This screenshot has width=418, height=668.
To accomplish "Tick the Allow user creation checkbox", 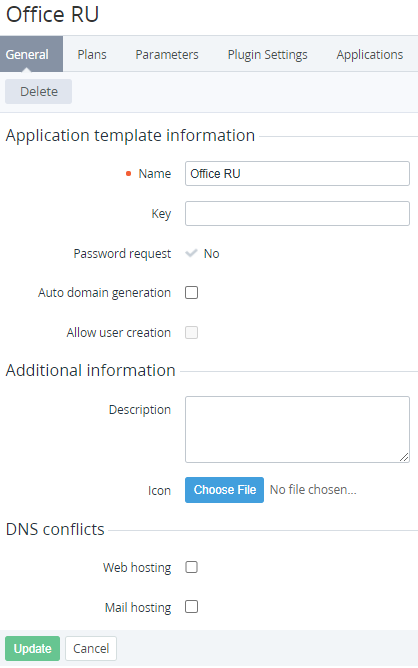I will pos(191,332).
